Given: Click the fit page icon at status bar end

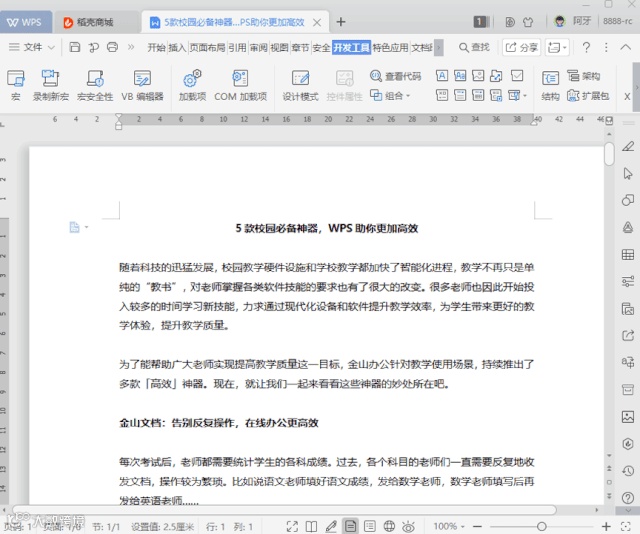Looking at the screenshot, I should (626, 526).
